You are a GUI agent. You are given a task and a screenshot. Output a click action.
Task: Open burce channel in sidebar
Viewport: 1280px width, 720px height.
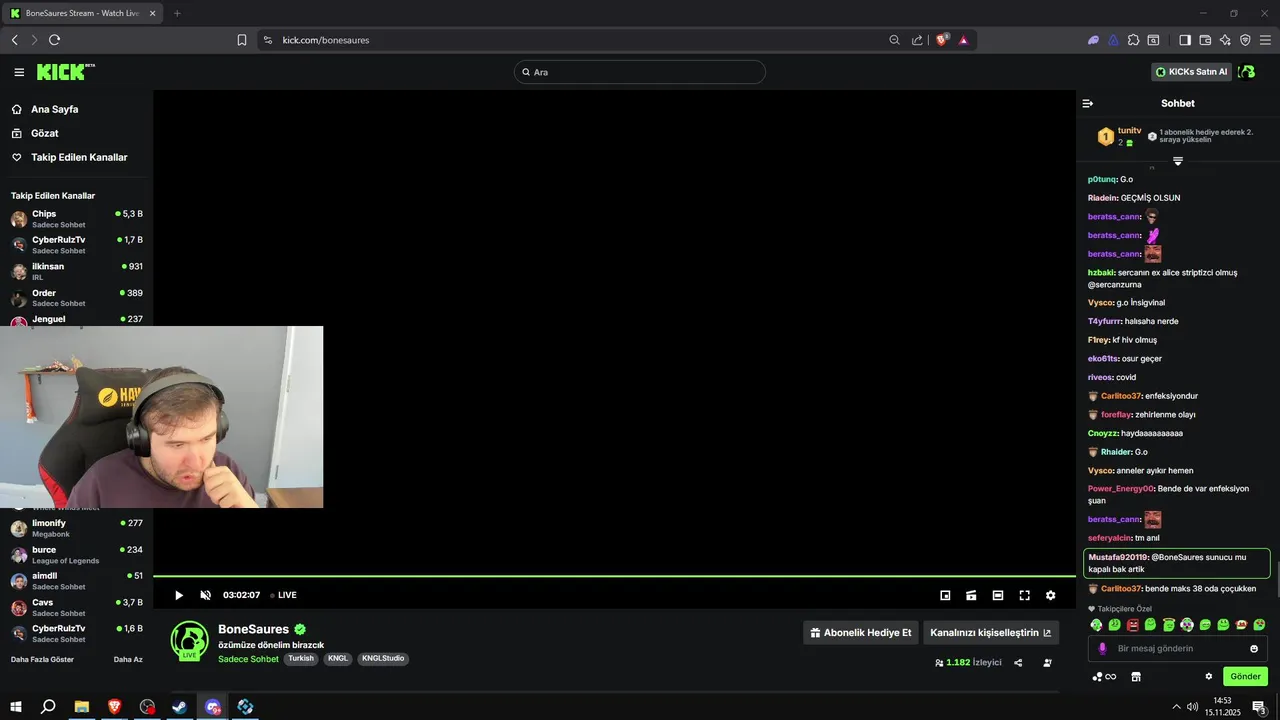pos(76,555)
